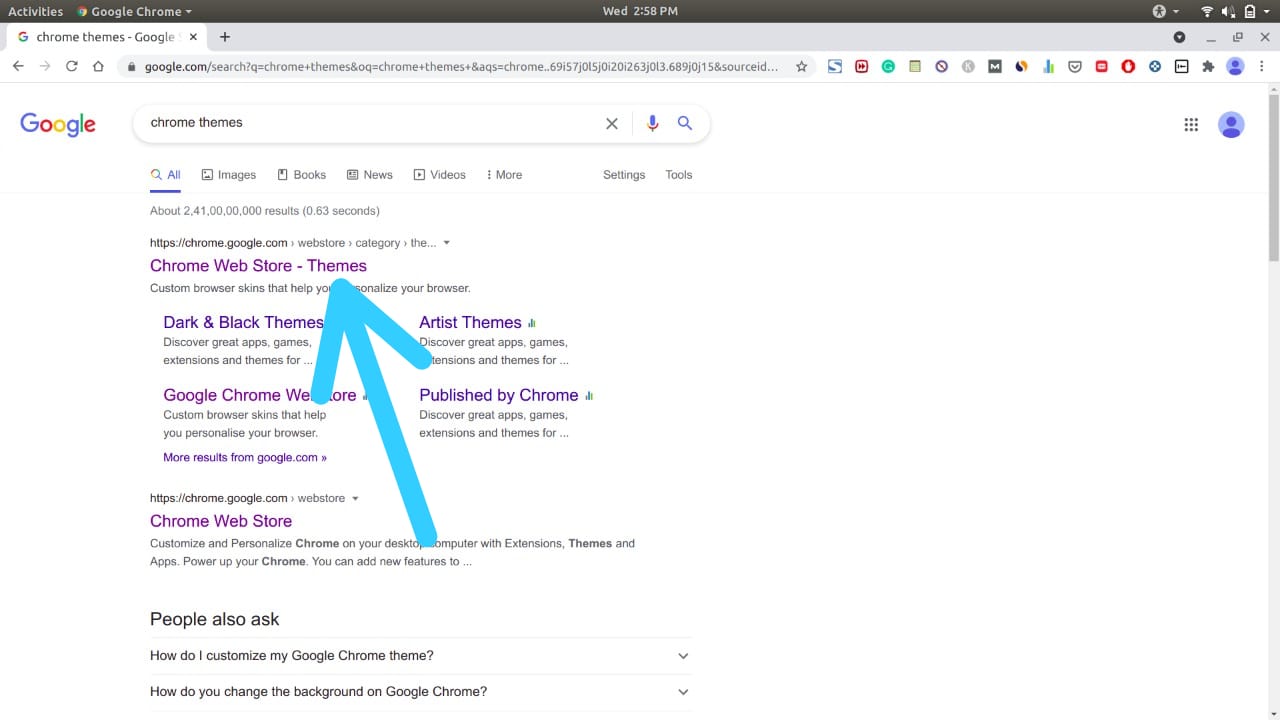The height and width of the screenshot is (720, 1280).
Task: Open the red shield adblock extension
Action: pos(1128,67)
